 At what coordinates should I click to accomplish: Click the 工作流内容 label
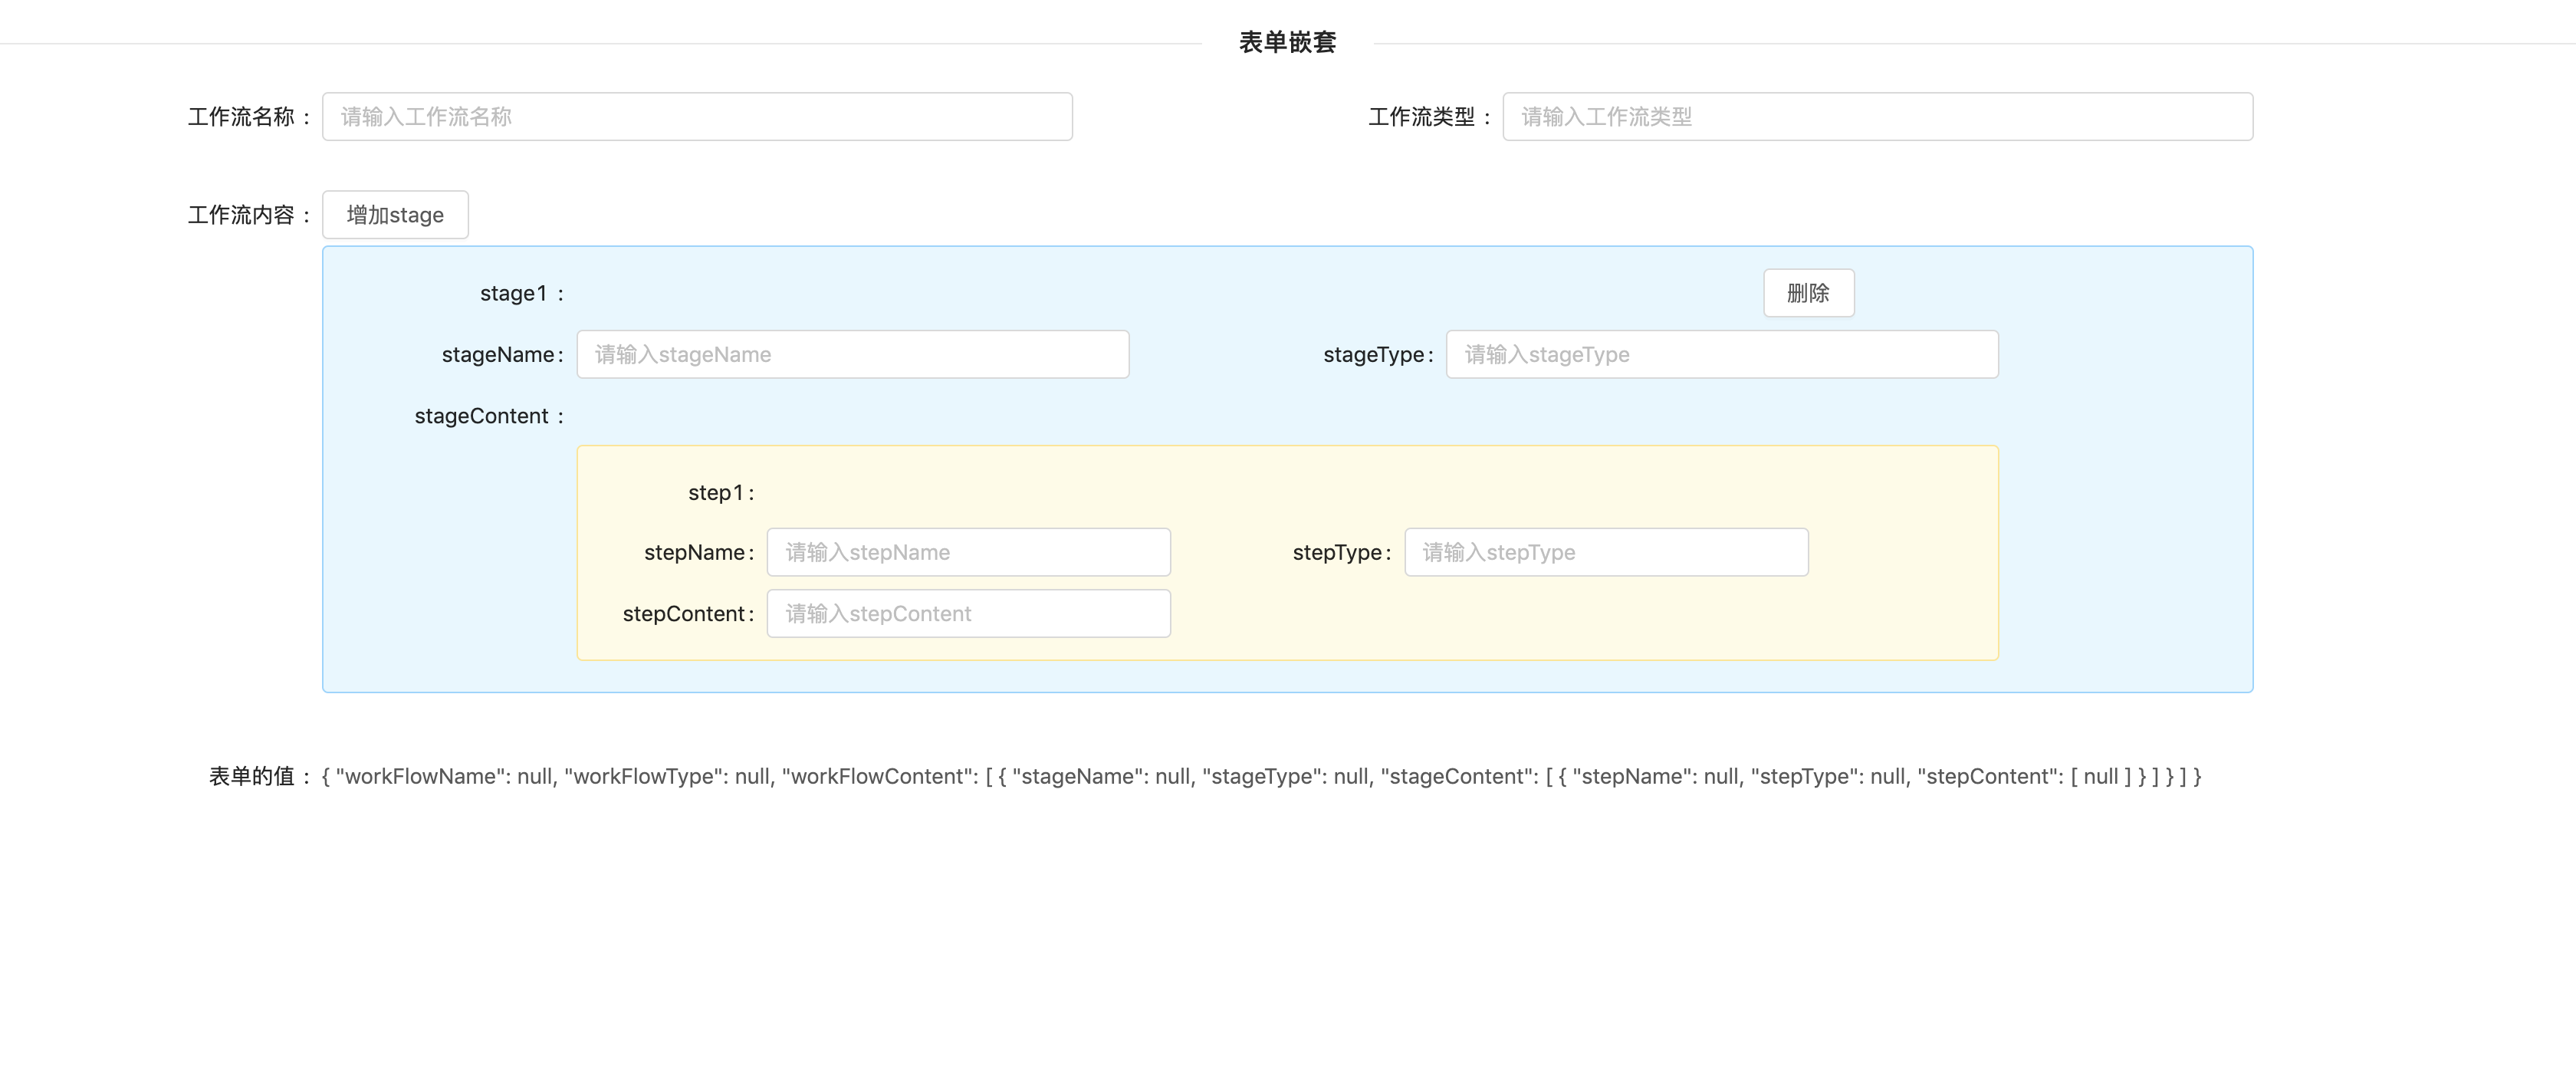[x=242, y=216]
